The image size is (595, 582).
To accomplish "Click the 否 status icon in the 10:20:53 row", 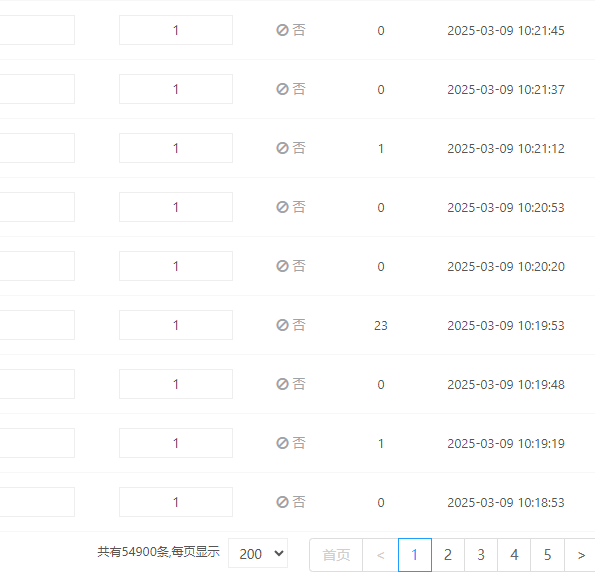I will tap(291, 207).
